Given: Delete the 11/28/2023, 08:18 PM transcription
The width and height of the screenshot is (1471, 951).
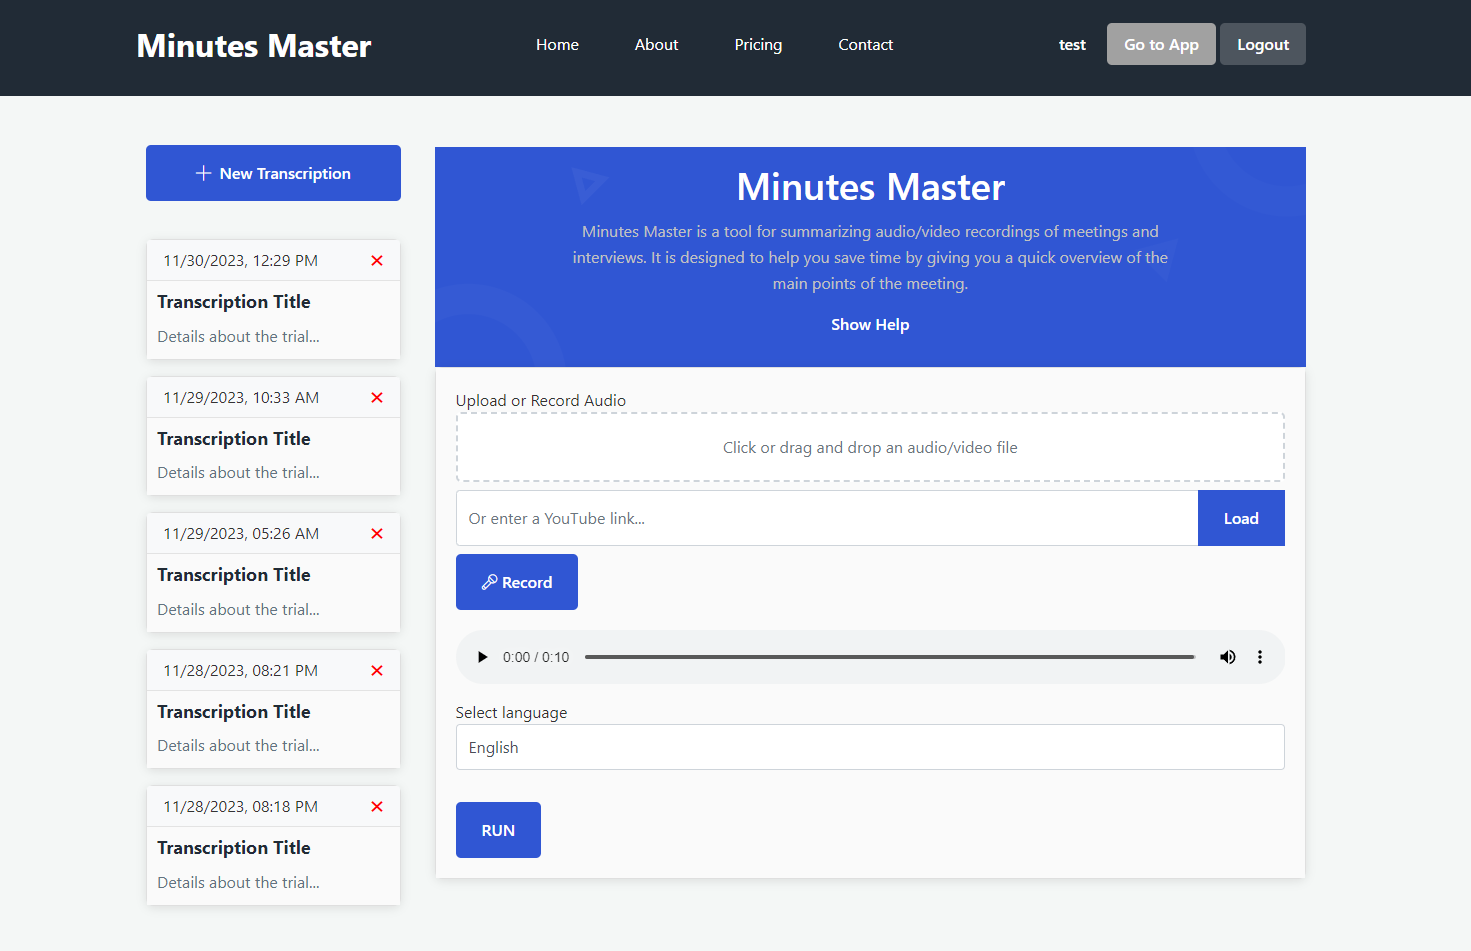Looking at the screenshot, I should click(x=377, y=807).
